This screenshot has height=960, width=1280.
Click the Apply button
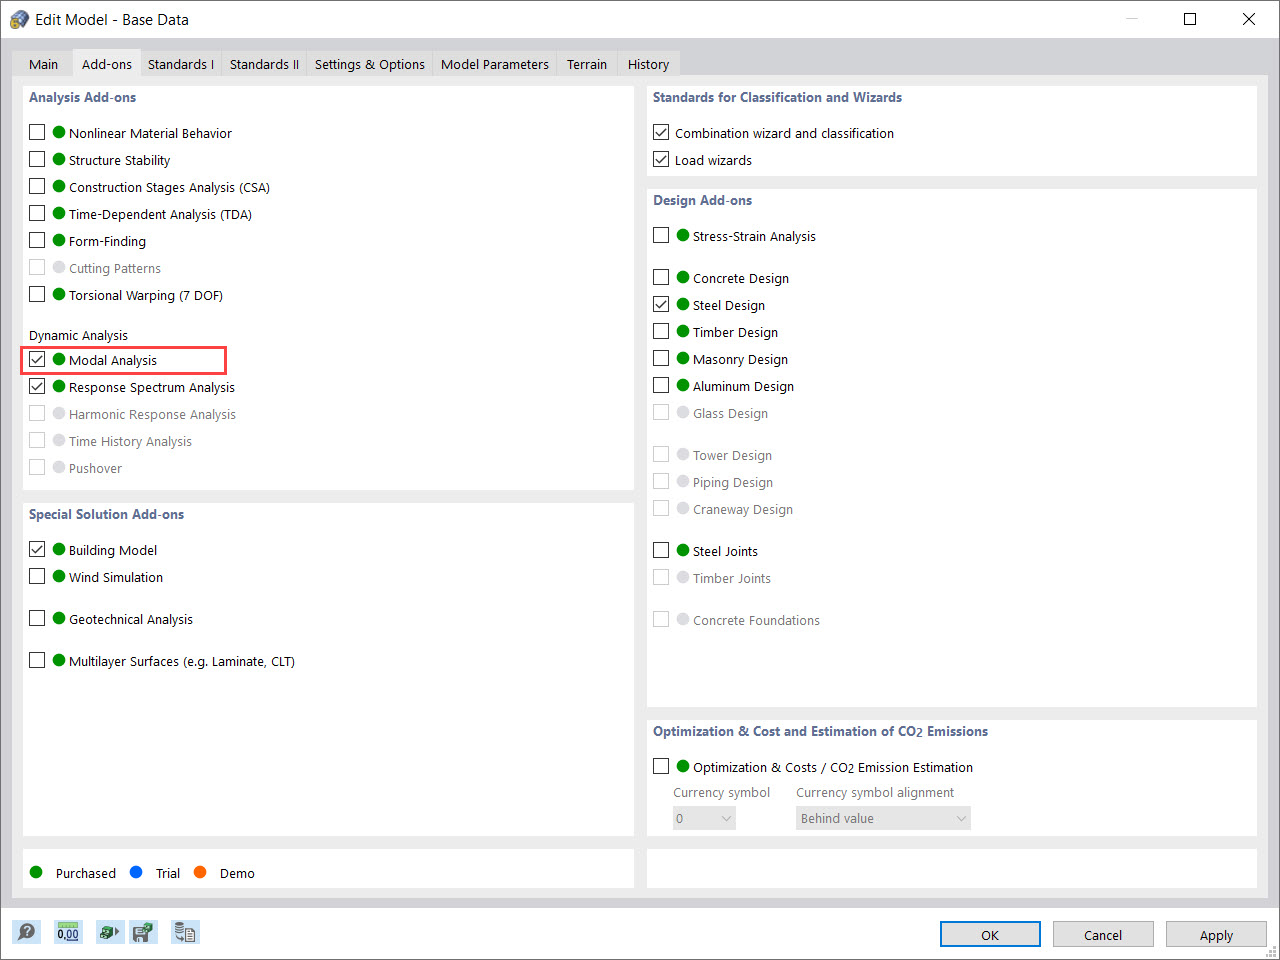1216,934
